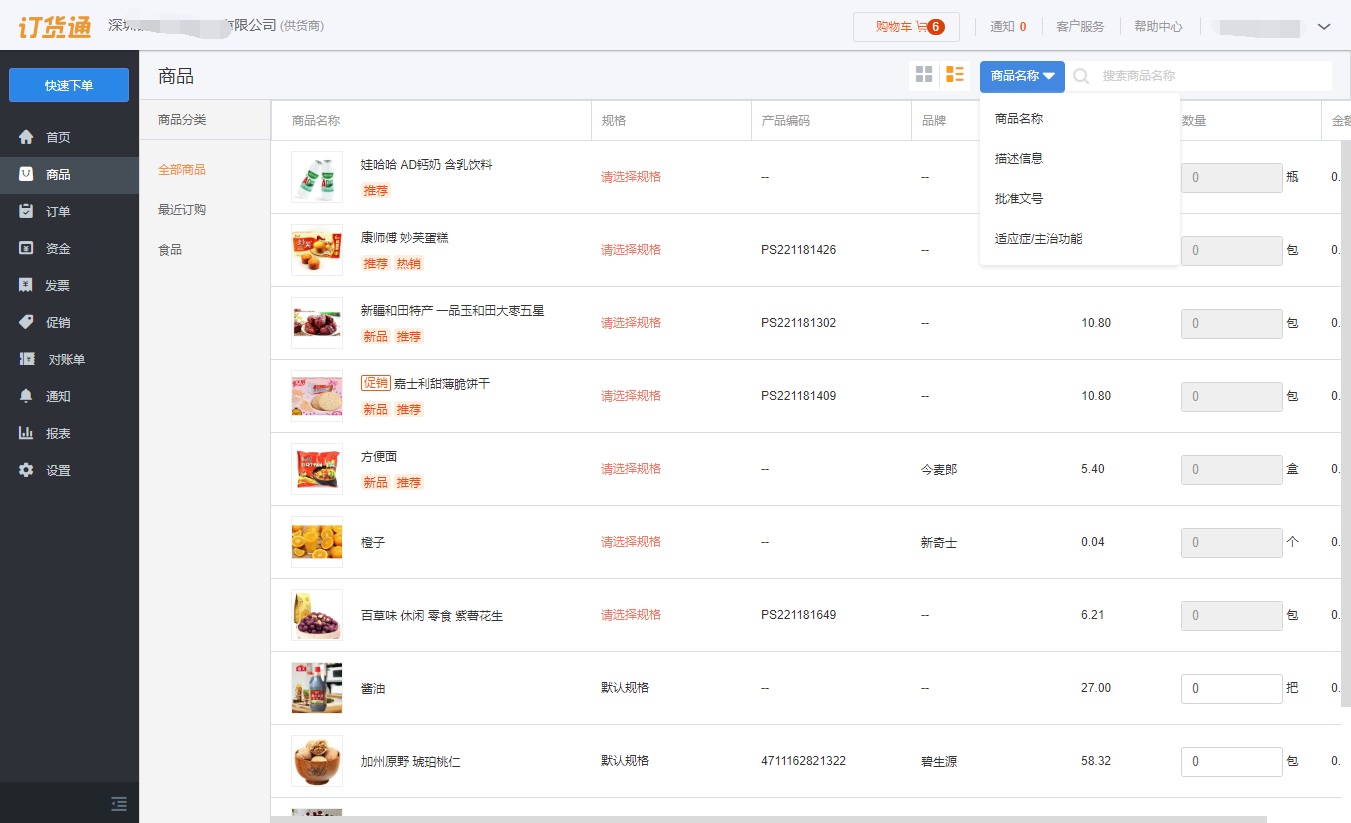Select specification for 嘉士利甜薄脆饼干
This screenshot has height=823, width=1351.
631,396
